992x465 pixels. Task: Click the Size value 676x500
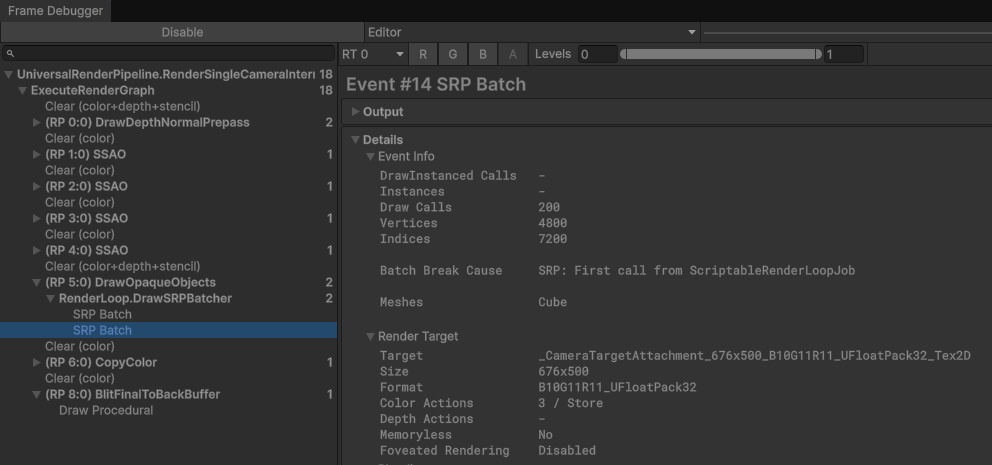[563, 371]
